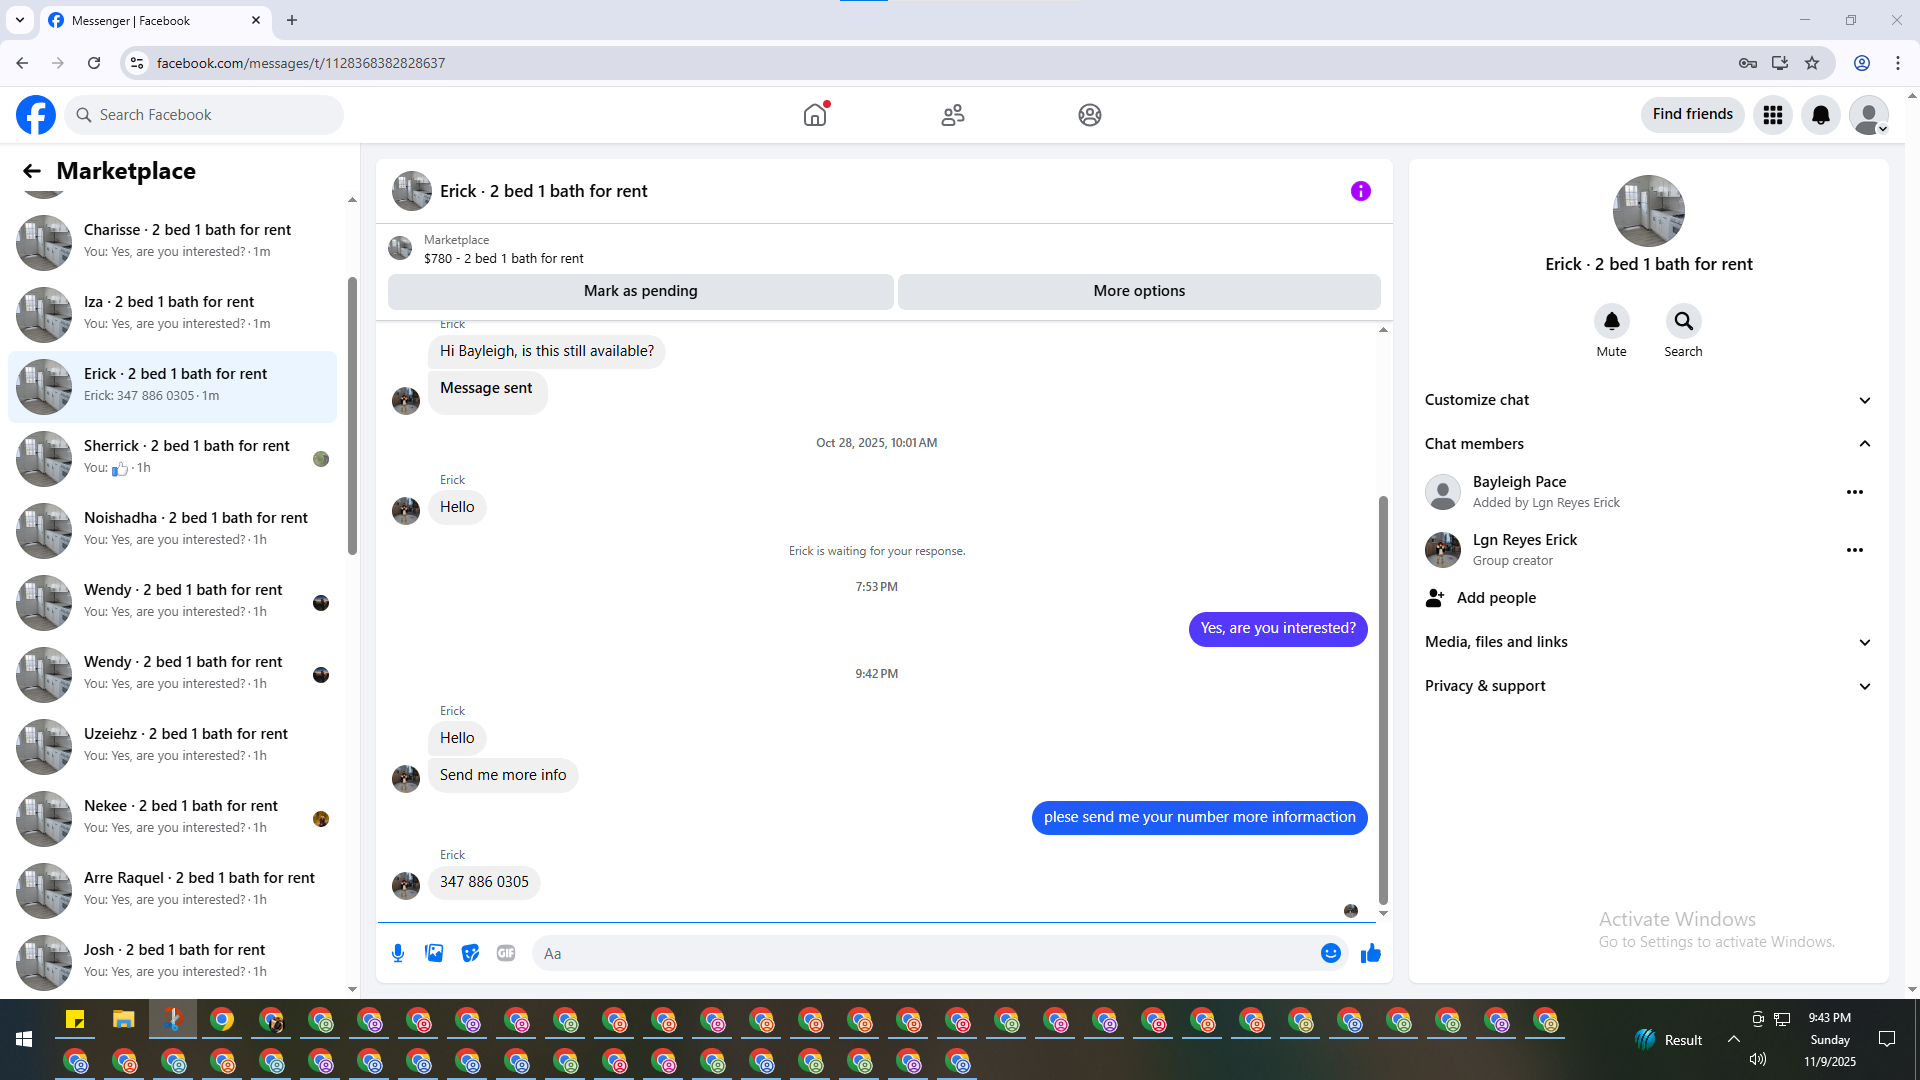The width and height of the screenshot is (1920, 1080).
Task: Open Chrome saved passwords key icon
Action: point(1748,63)
